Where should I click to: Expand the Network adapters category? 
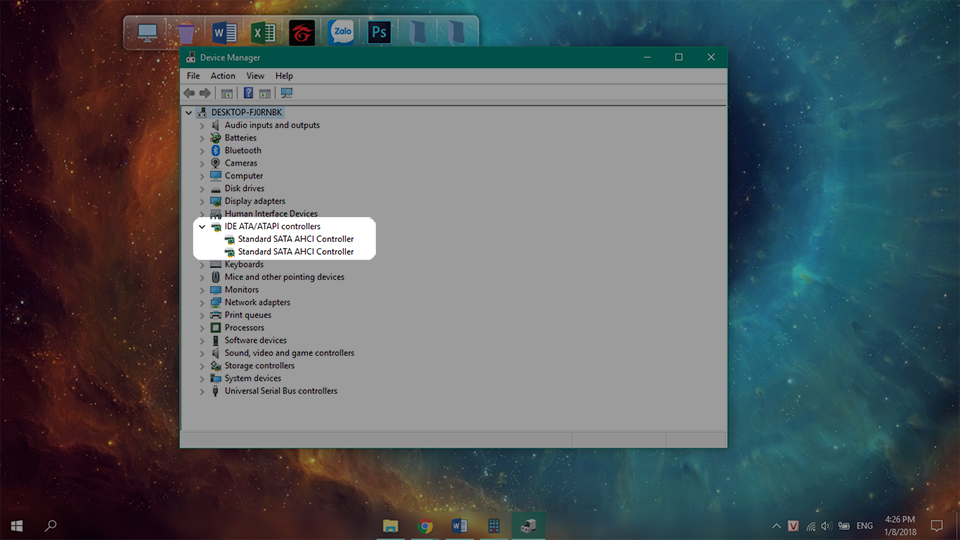[202, 303]
